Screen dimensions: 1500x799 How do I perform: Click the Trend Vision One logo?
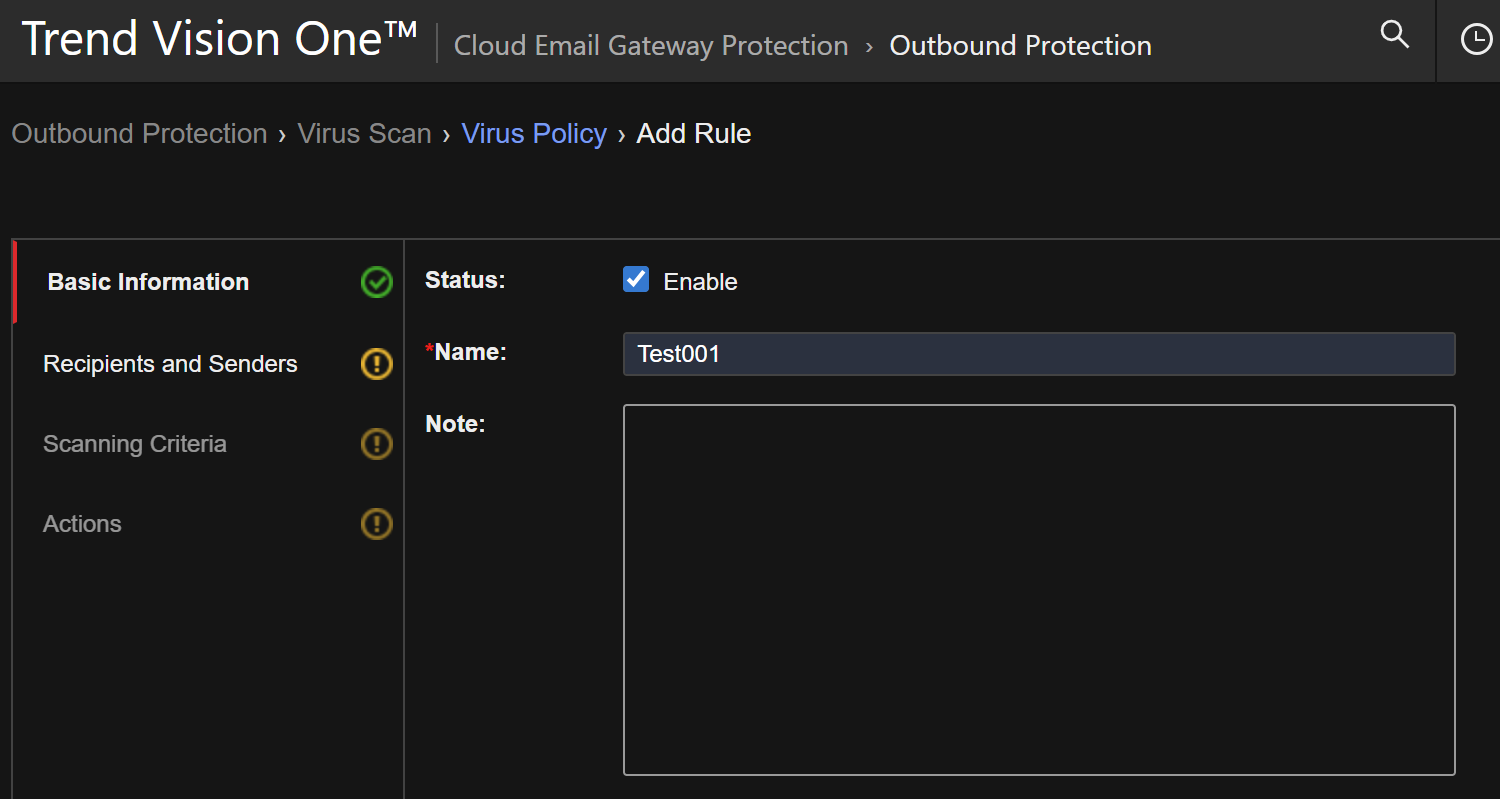pyautogui.click(x=219, y=40)
